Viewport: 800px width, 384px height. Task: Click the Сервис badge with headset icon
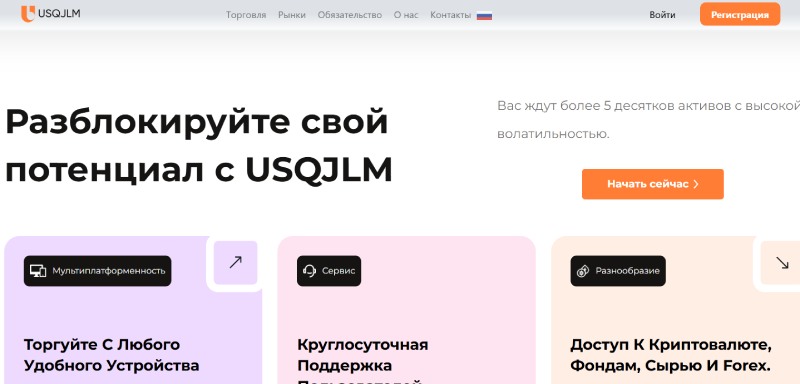[329, 271]
